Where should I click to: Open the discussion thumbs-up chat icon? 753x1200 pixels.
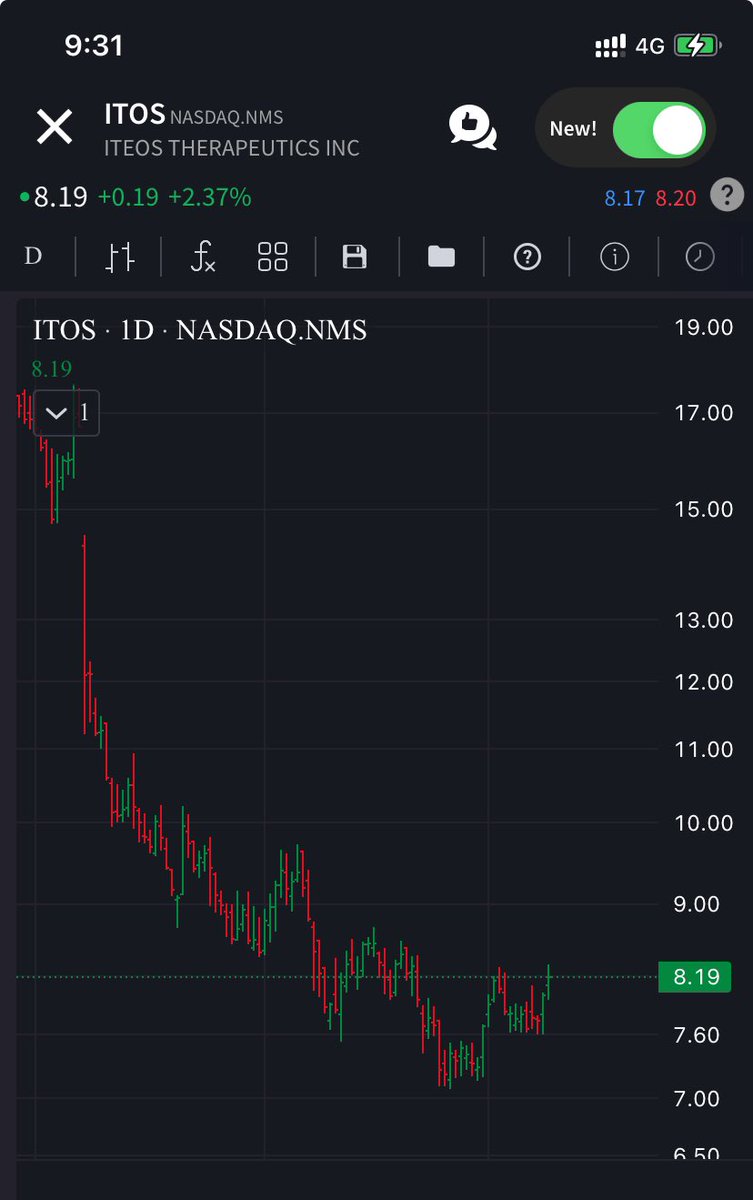tap(473, 129)
